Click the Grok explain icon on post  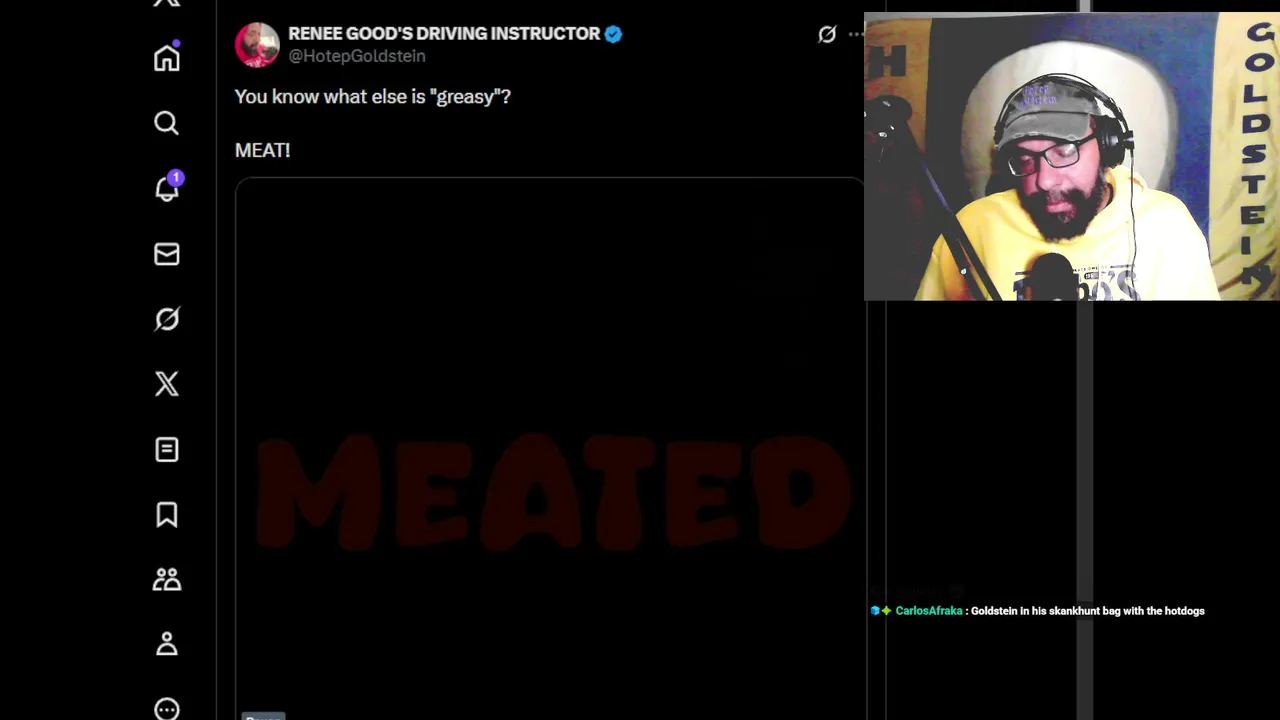[827, 35]
